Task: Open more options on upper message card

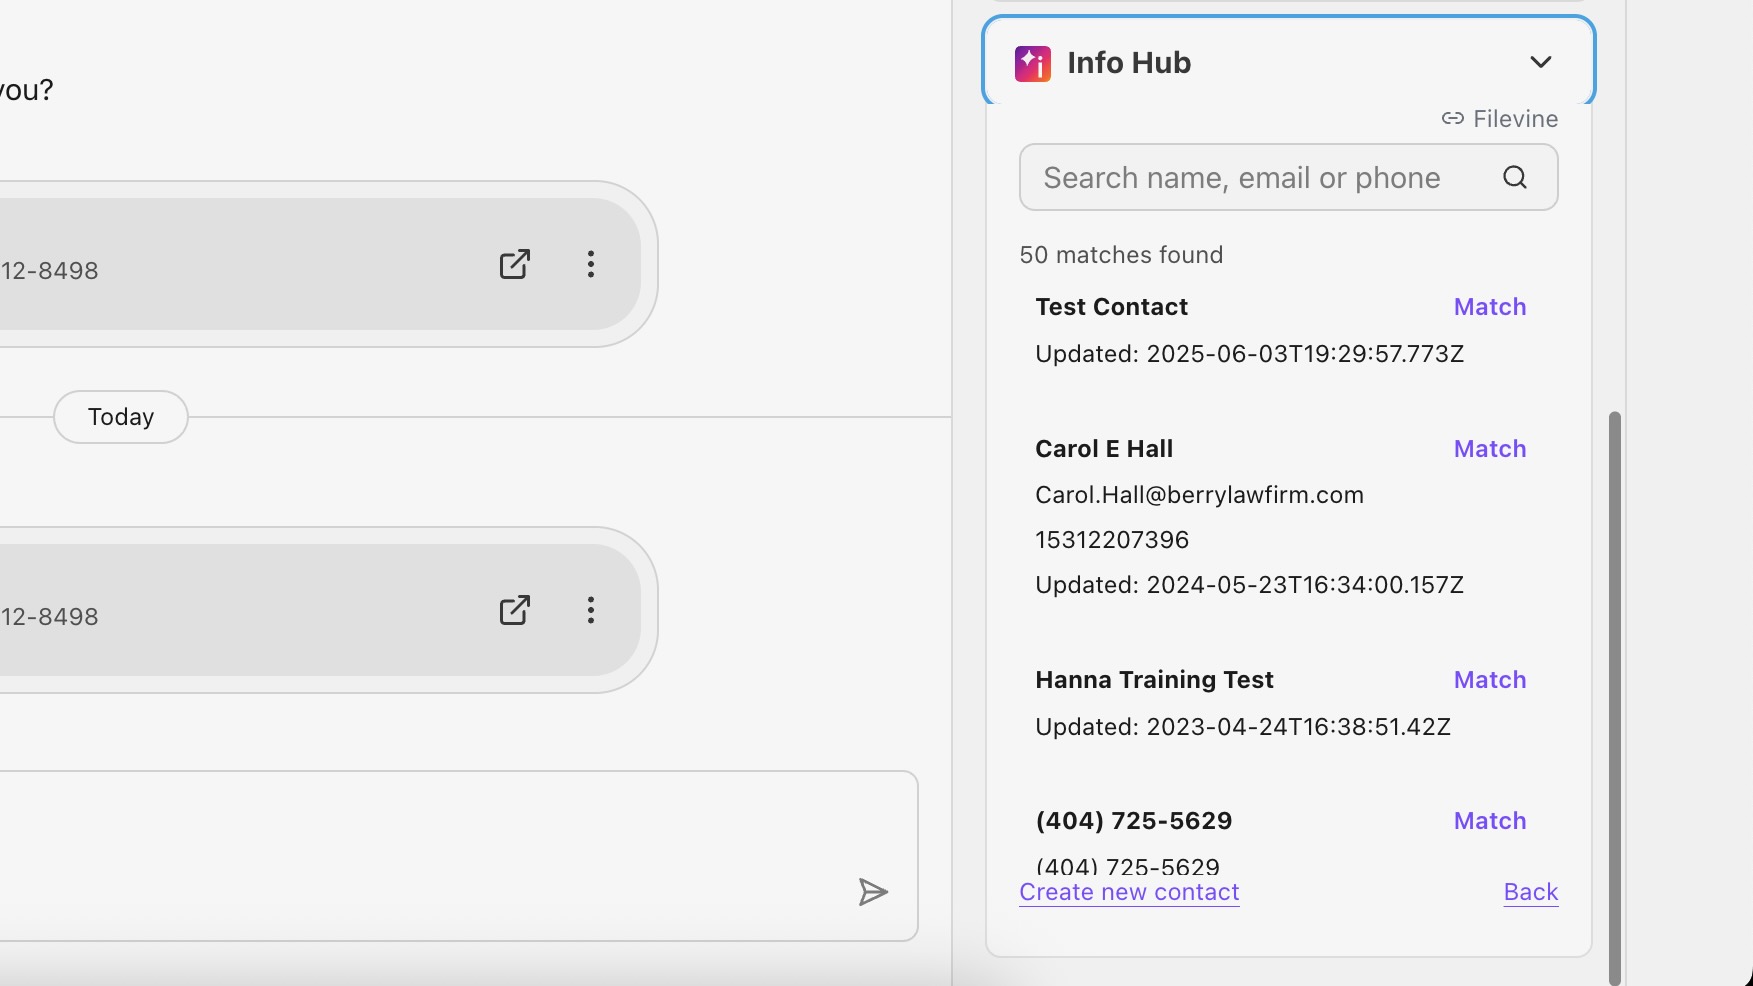Action: coord(591,264)
